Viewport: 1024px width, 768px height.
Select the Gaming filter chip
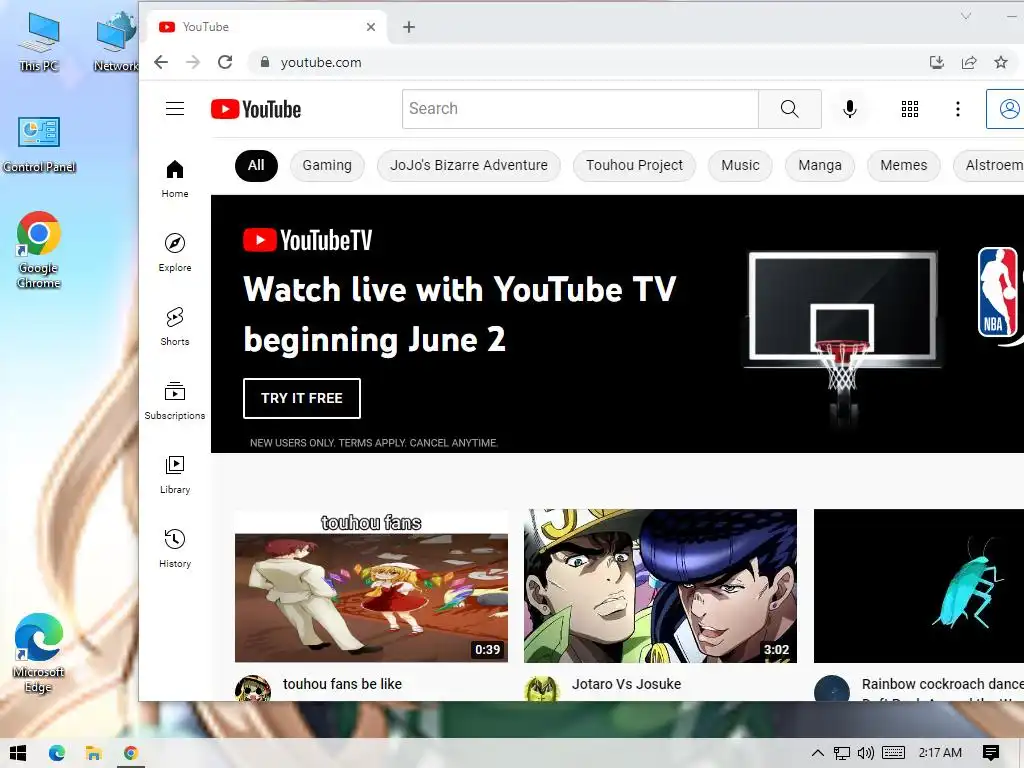pos(327,165)
